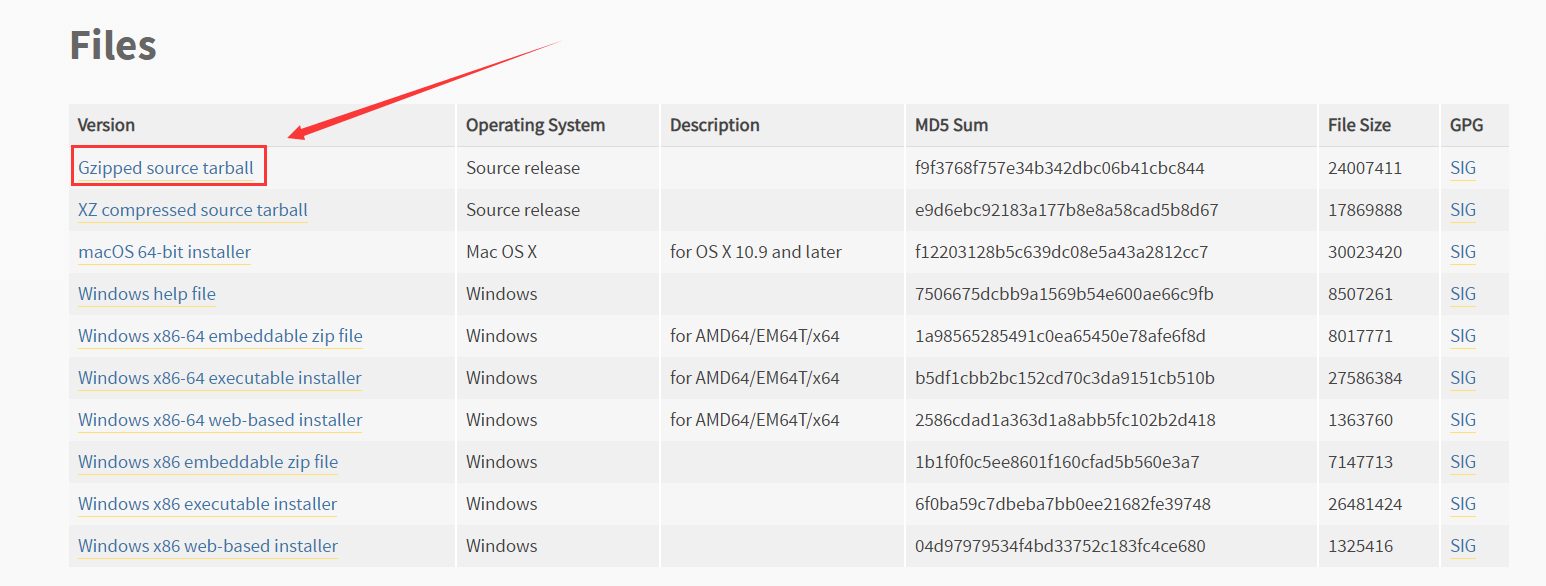The width and height of the screenshot is (1546, 586).
Task: Open SIG for Windows x86-64 executable installer
Action: point(1462,378)
